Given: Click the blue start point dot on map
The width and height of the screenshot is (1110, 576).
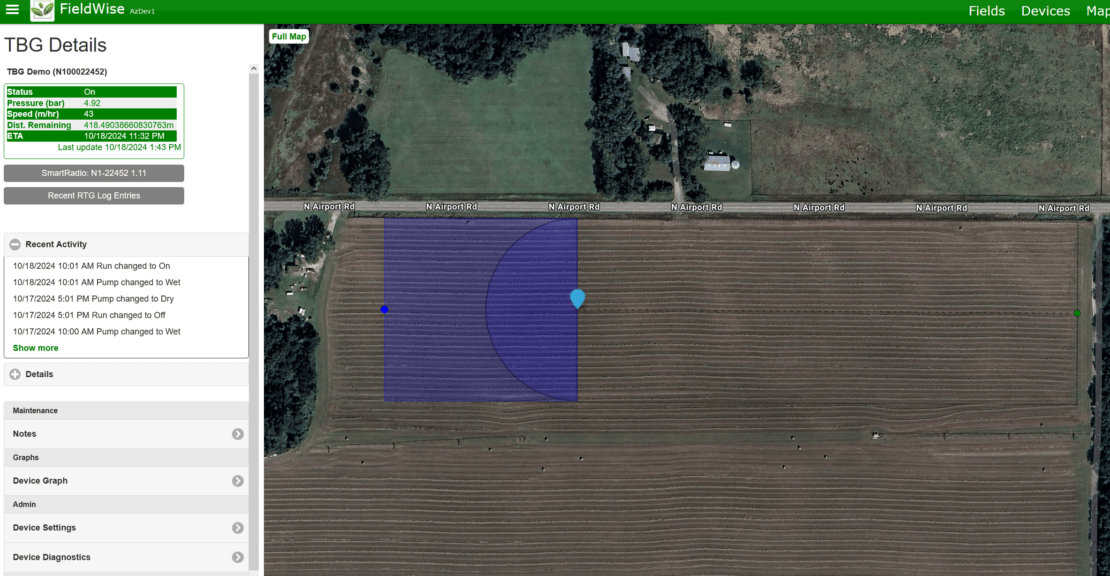Looking at the screenshot, I should tap(384, 310).
